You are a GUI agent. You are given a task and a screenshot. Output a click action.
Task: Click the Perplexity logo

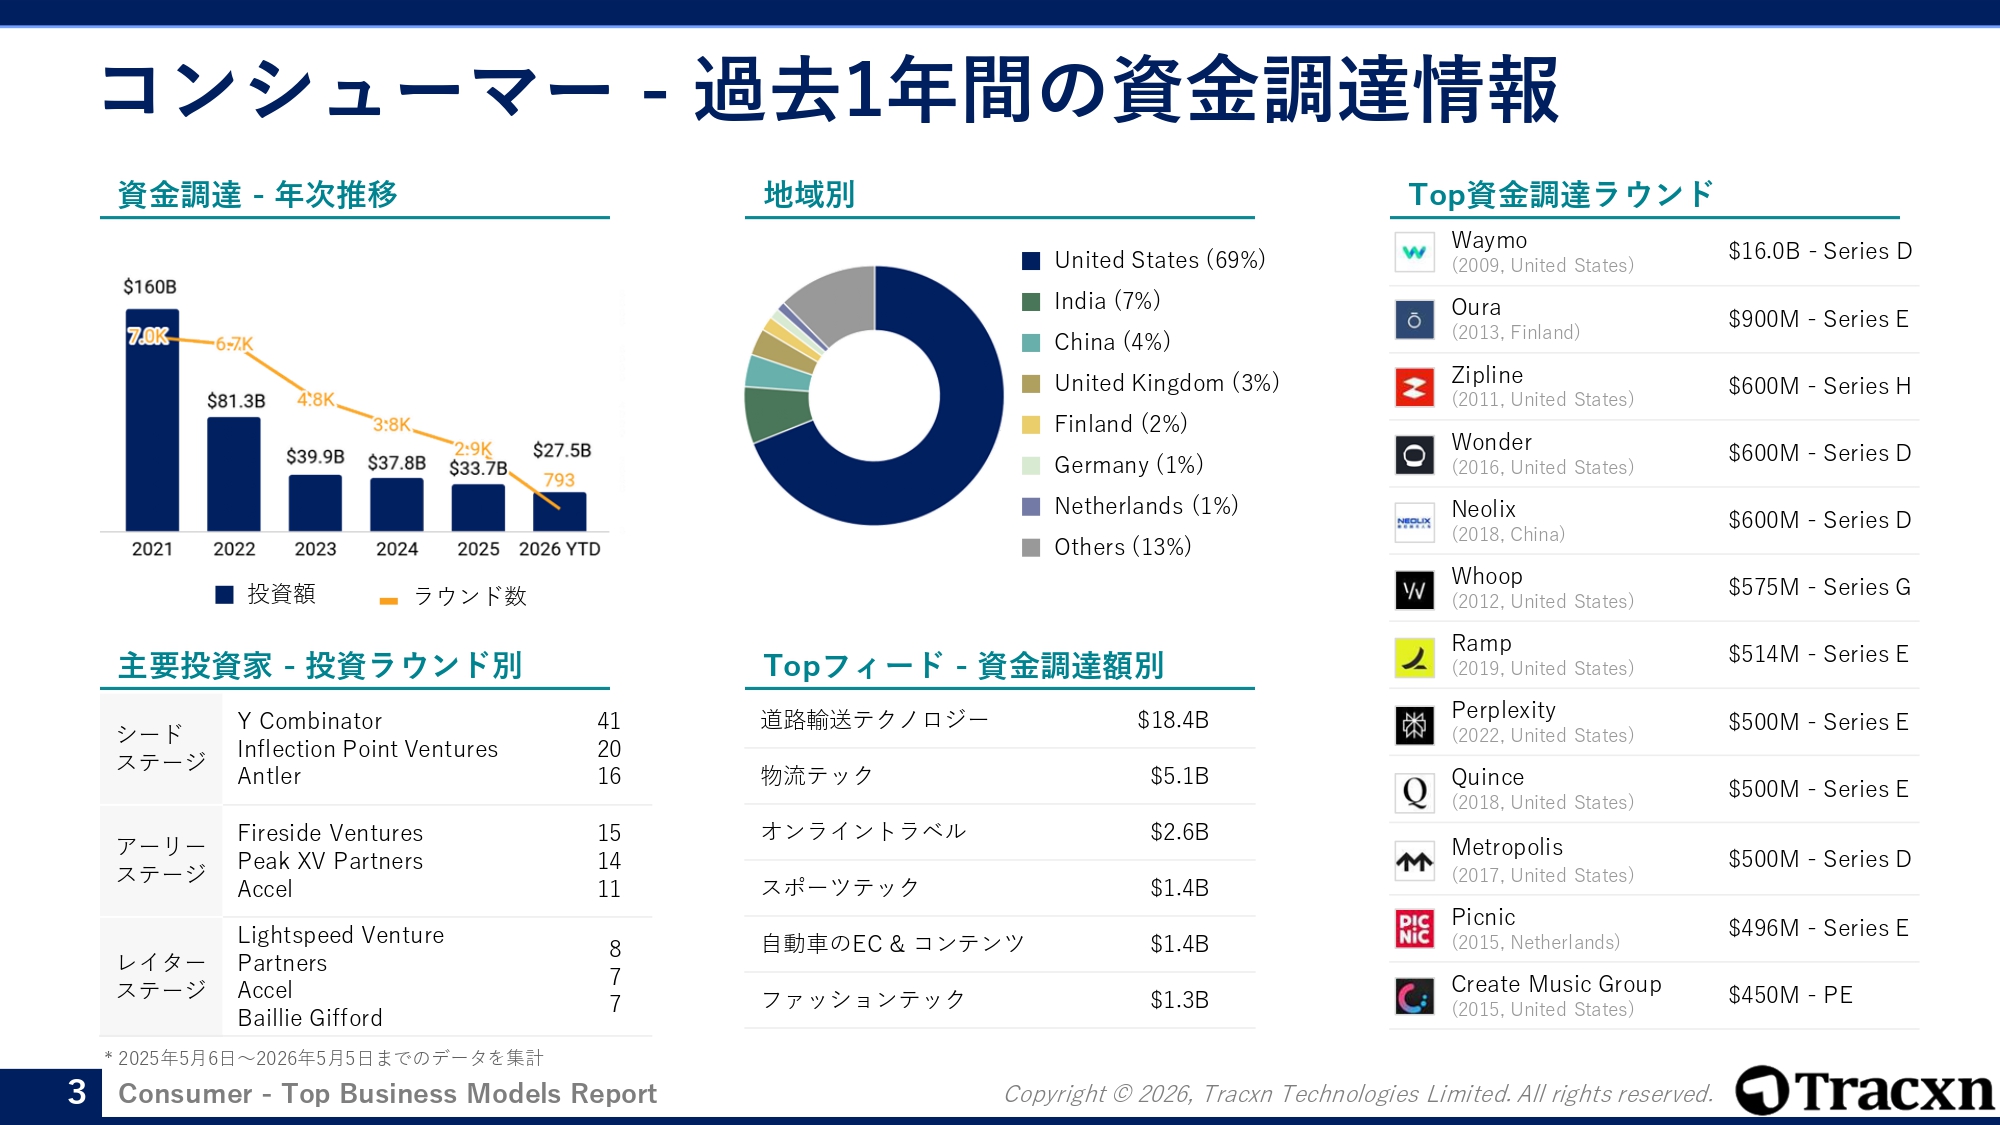point(1414,724)
